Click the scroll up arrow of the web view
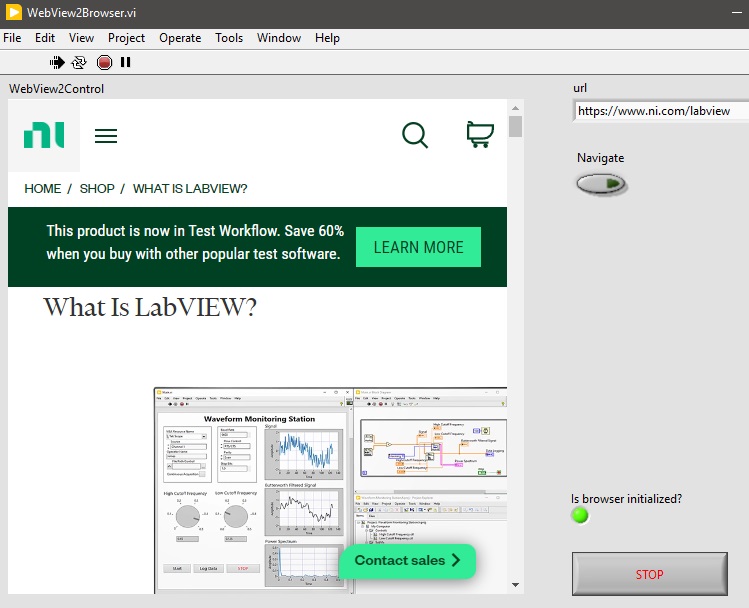This screenshot has width=749, height=608. click(x=515, y=108)
